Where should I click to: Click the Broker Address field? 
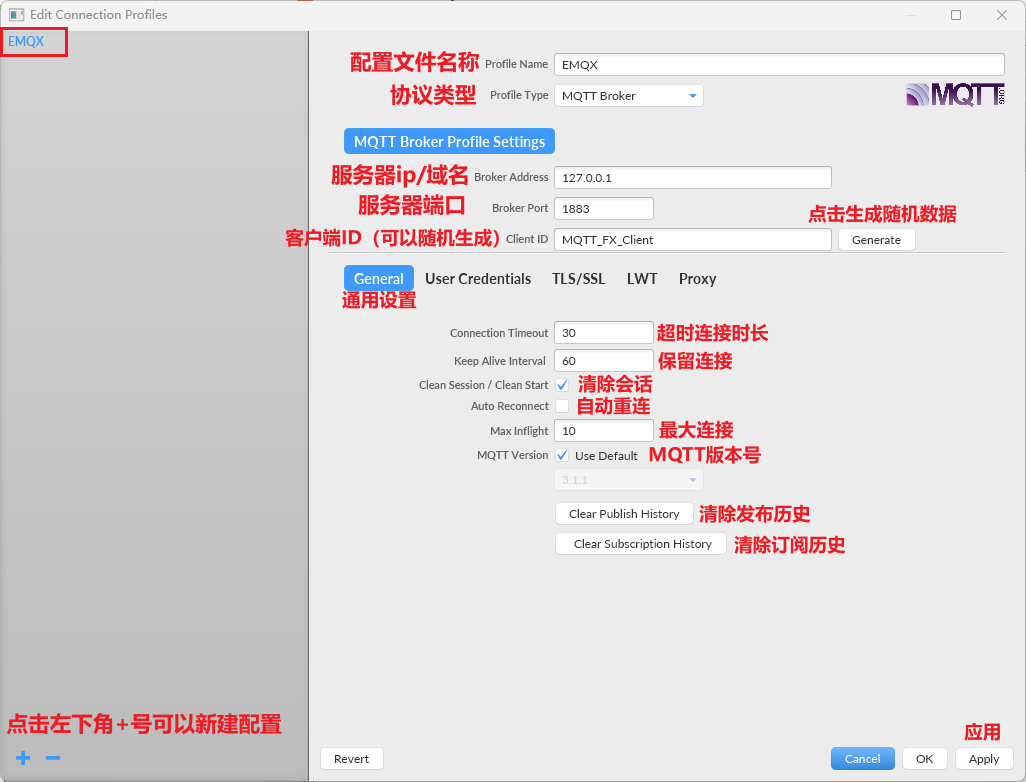[693, 177]
